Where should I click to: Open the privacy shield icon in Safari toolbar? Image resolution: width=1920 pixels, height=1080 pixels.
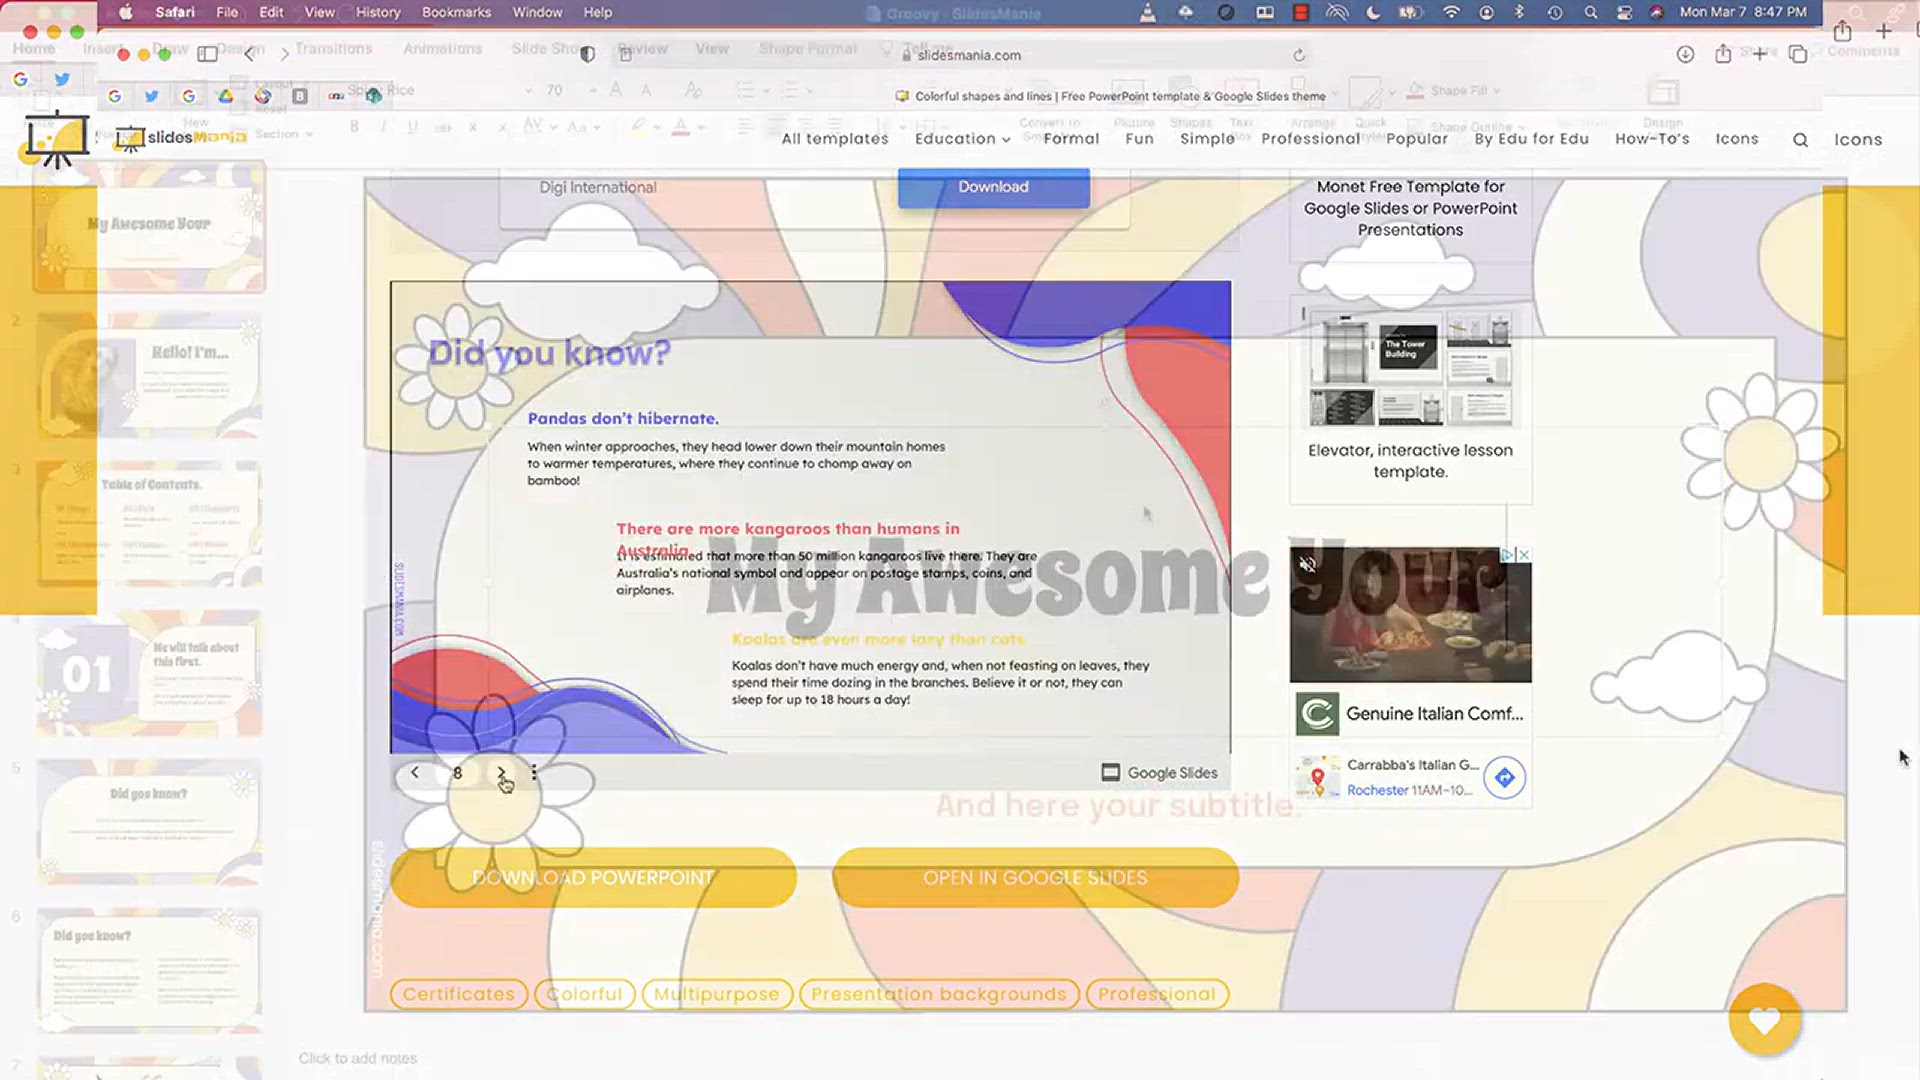click(x=588, y=54)
